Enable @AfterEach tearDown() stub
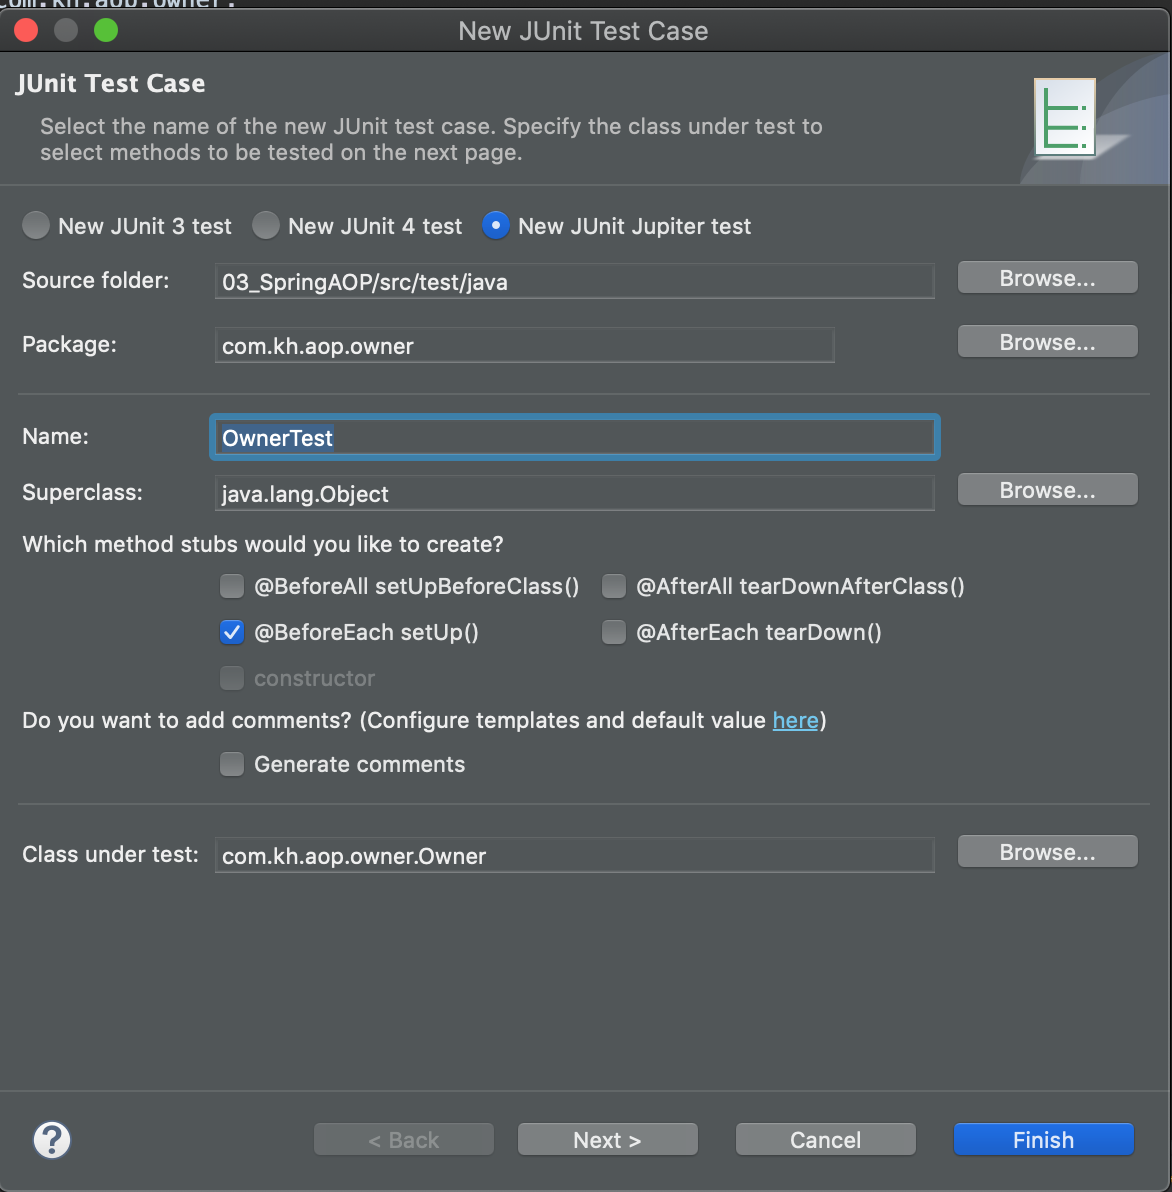Image resolution: width=1172 pixels, height=1192 pixels. click(613, 632)
